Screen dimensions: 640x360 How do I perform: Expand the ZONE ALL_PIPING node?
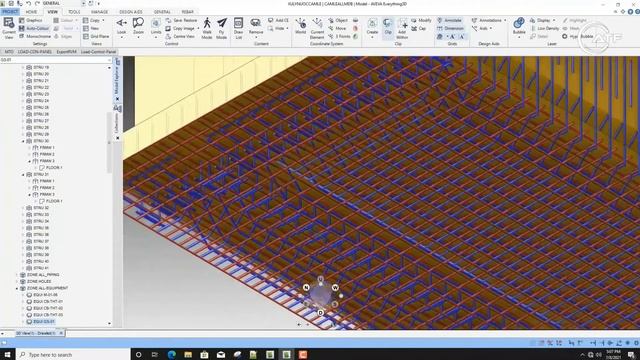[x=17, y=275]
